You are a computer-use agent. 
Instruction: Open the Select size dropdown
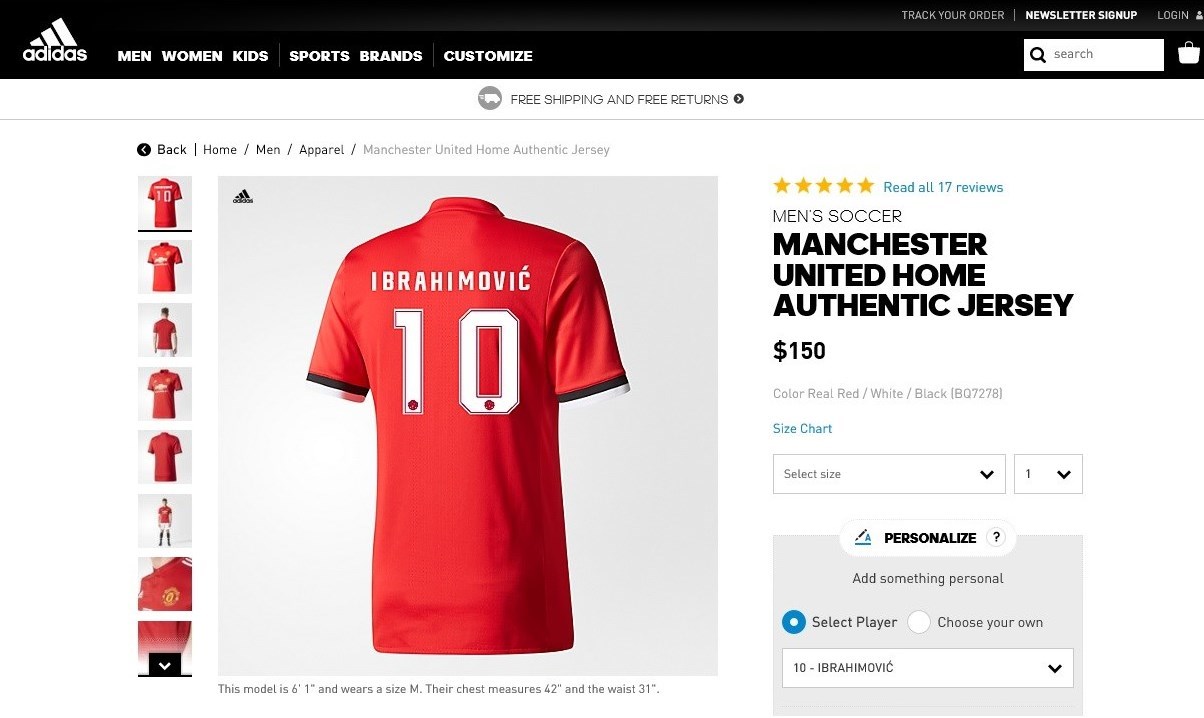(888, 474)
